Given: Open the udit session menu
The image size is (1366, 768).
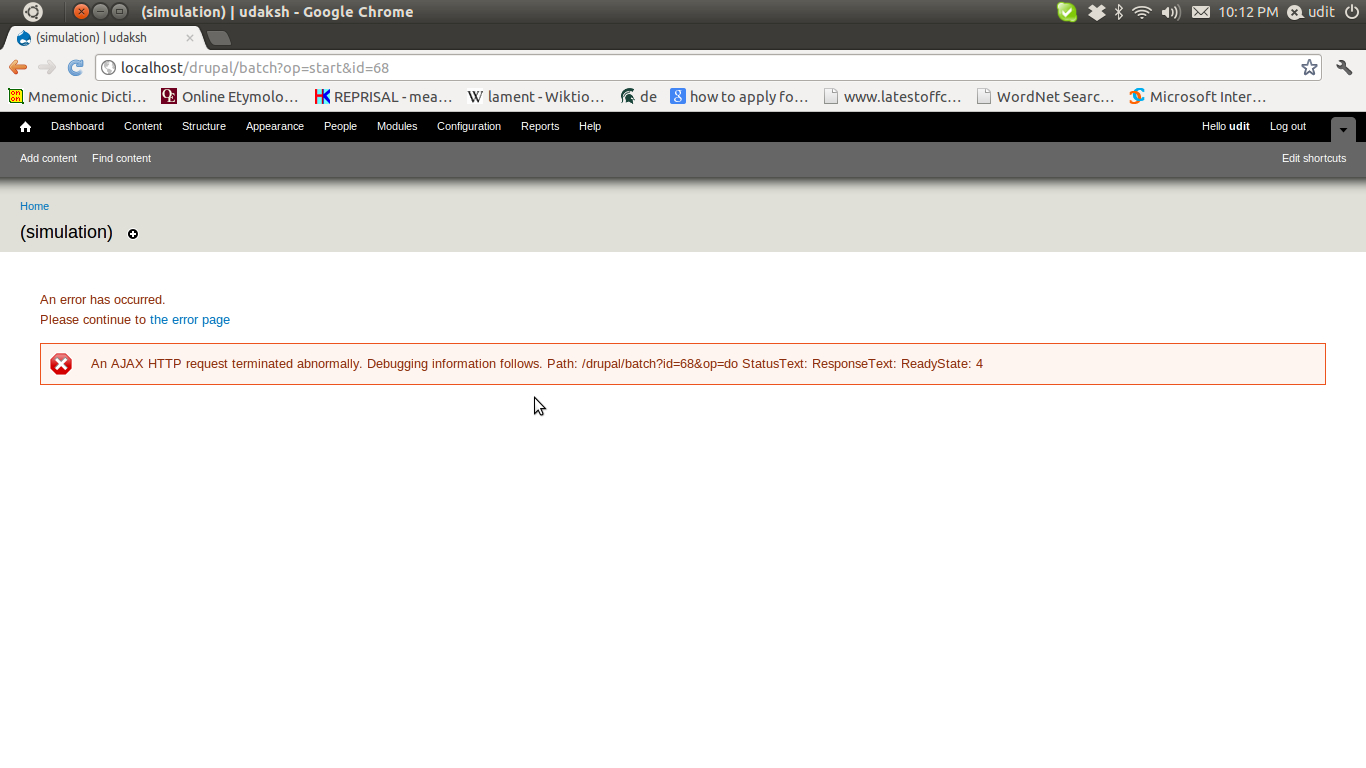Looking at the screenshot, I should pos(1310,12).
